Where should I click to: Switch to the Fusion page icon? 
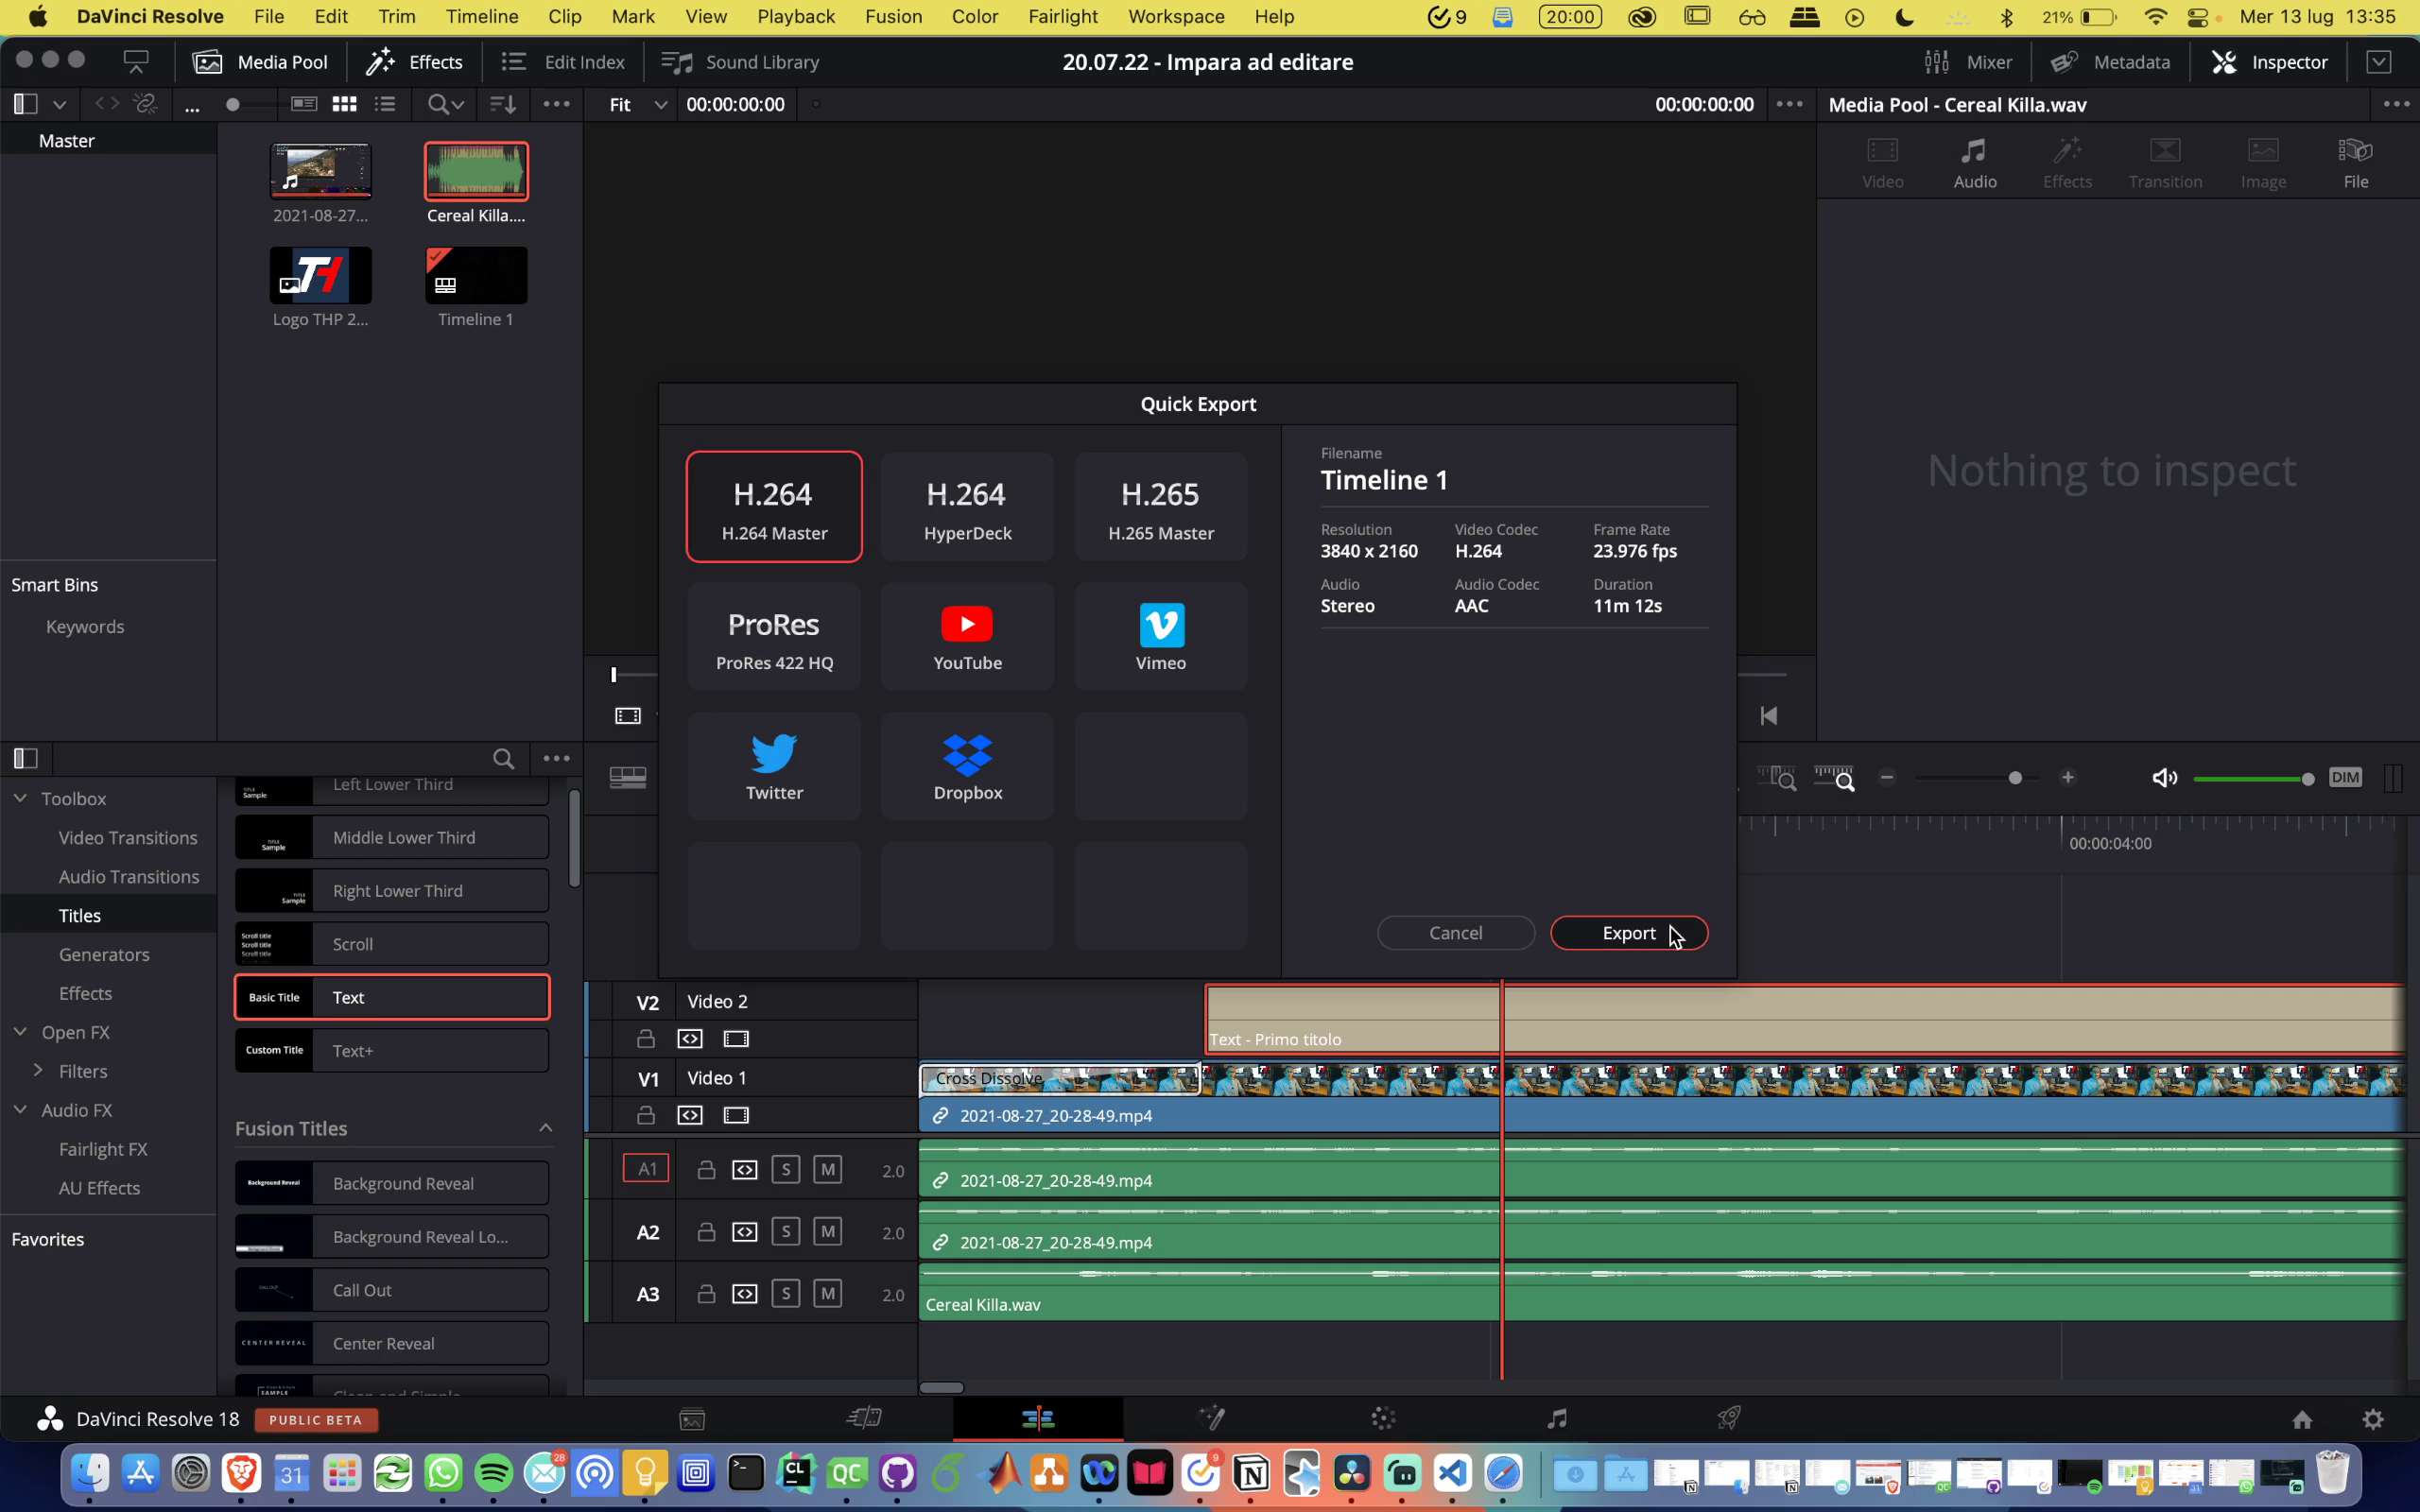(x=1211, y=1419)
